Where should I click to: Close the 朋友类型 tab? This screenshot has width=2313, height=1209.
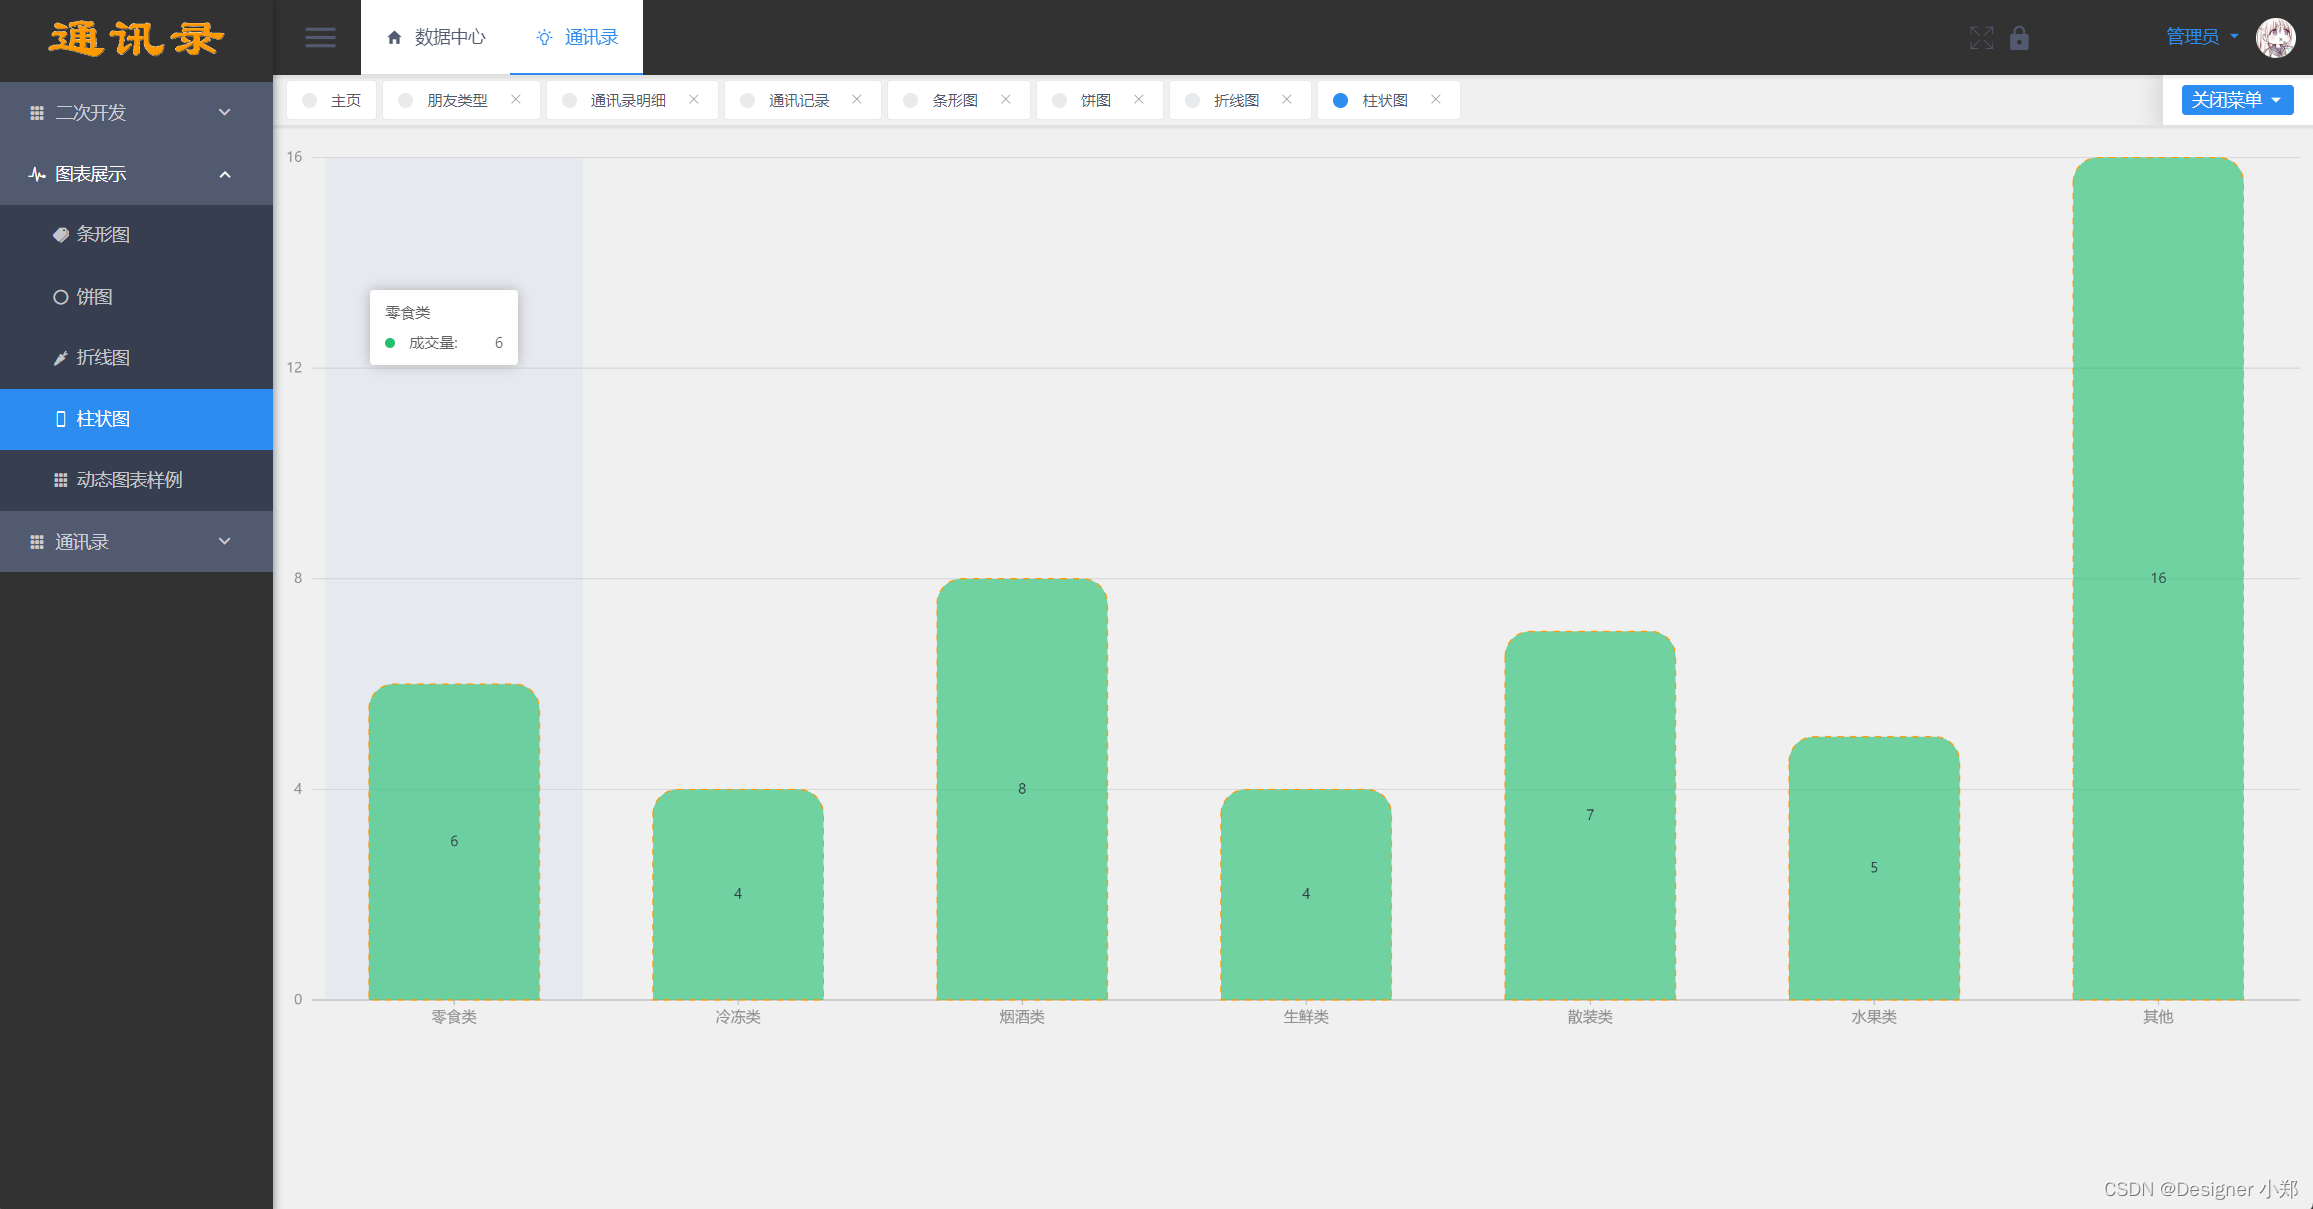(516, 99)
